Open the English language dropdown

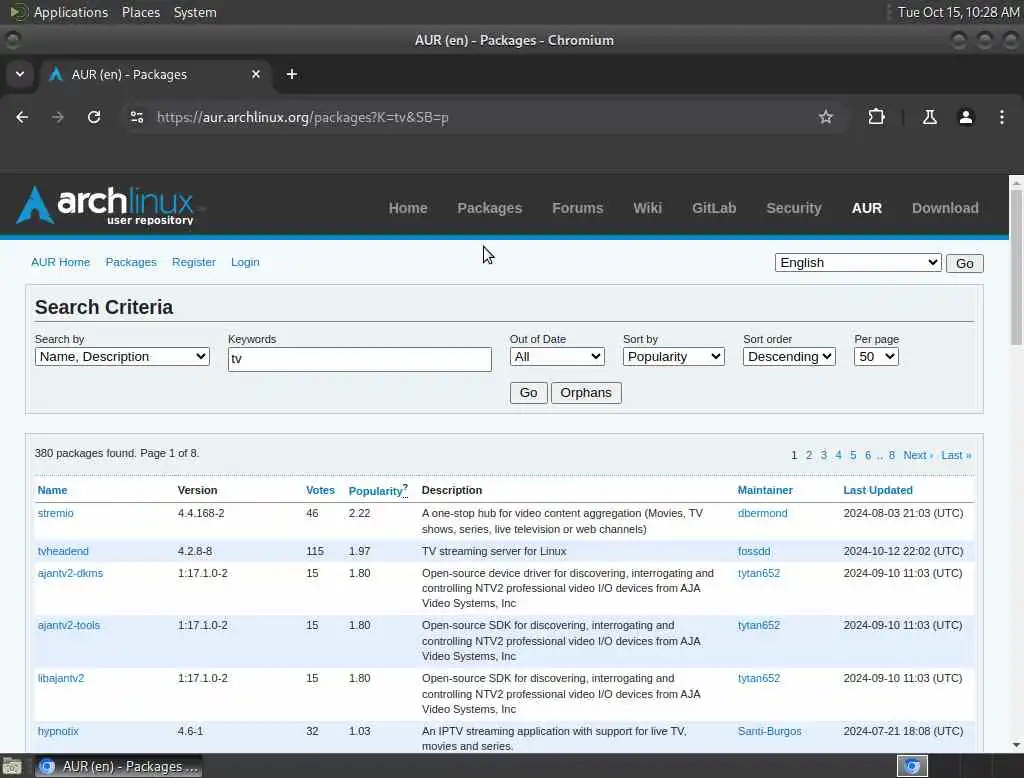pyautogui.click(x=858, y=263)
